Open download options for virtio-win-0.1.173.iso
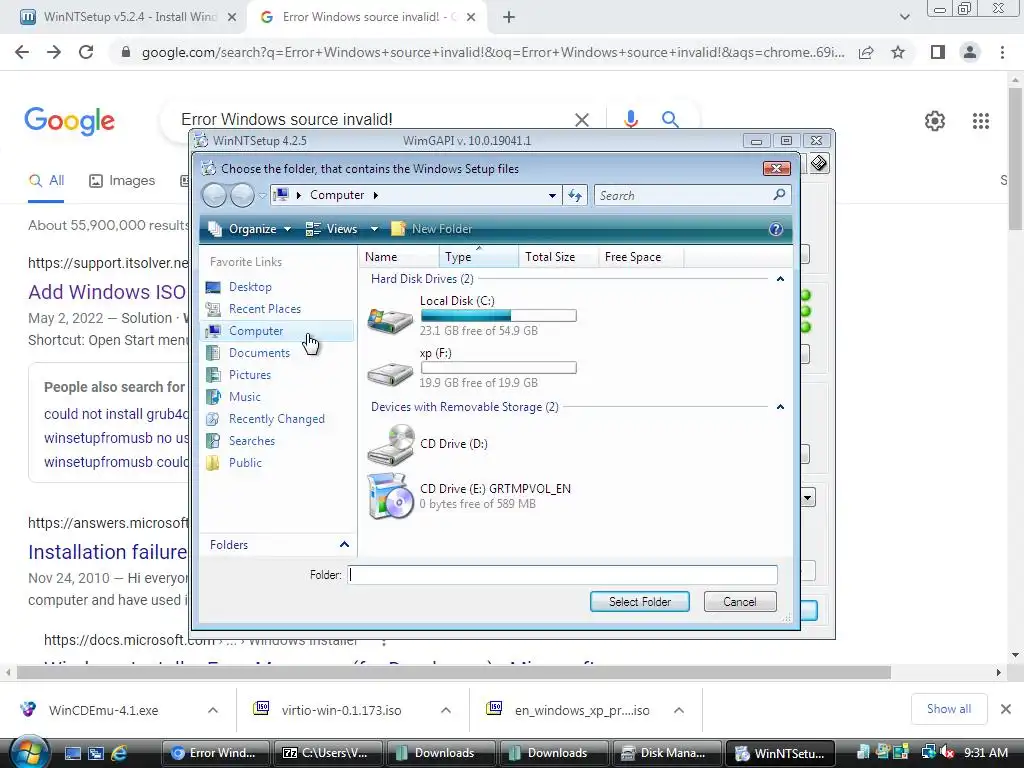 (x=445, y=710)
